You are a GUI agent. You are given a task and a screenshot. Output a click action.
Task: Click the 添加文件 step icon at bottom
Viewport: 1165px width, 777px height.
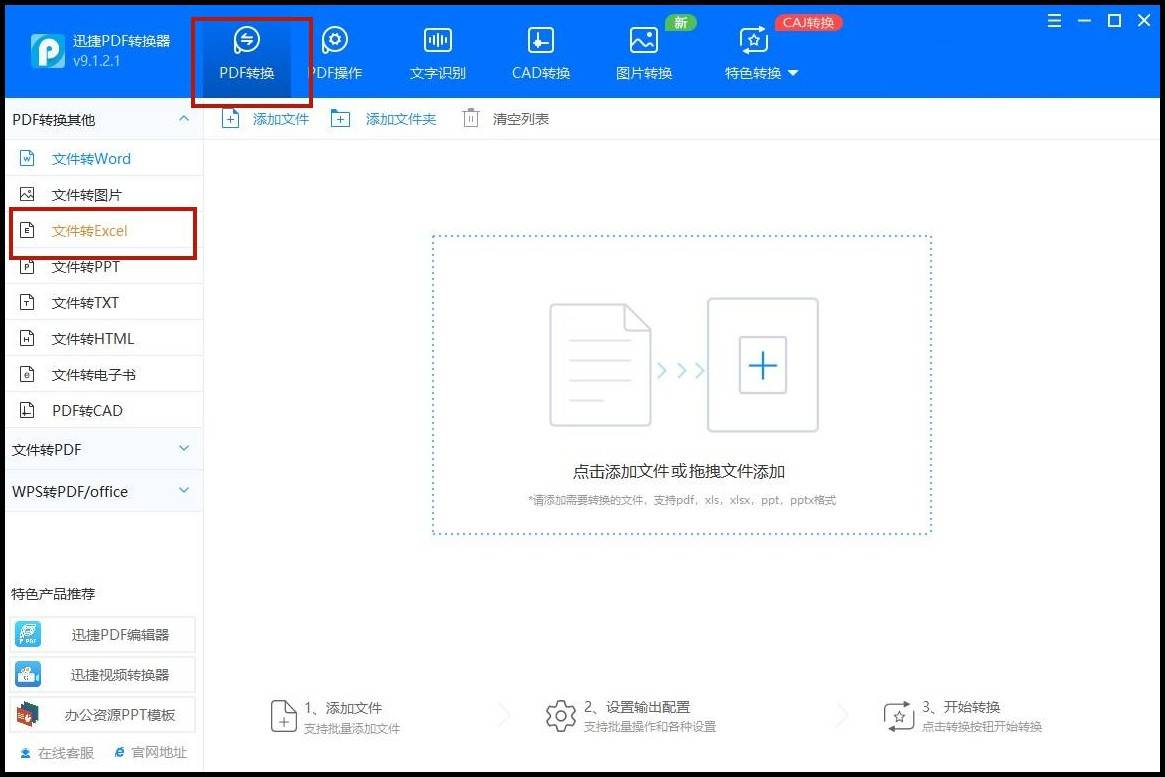(283, 716)
